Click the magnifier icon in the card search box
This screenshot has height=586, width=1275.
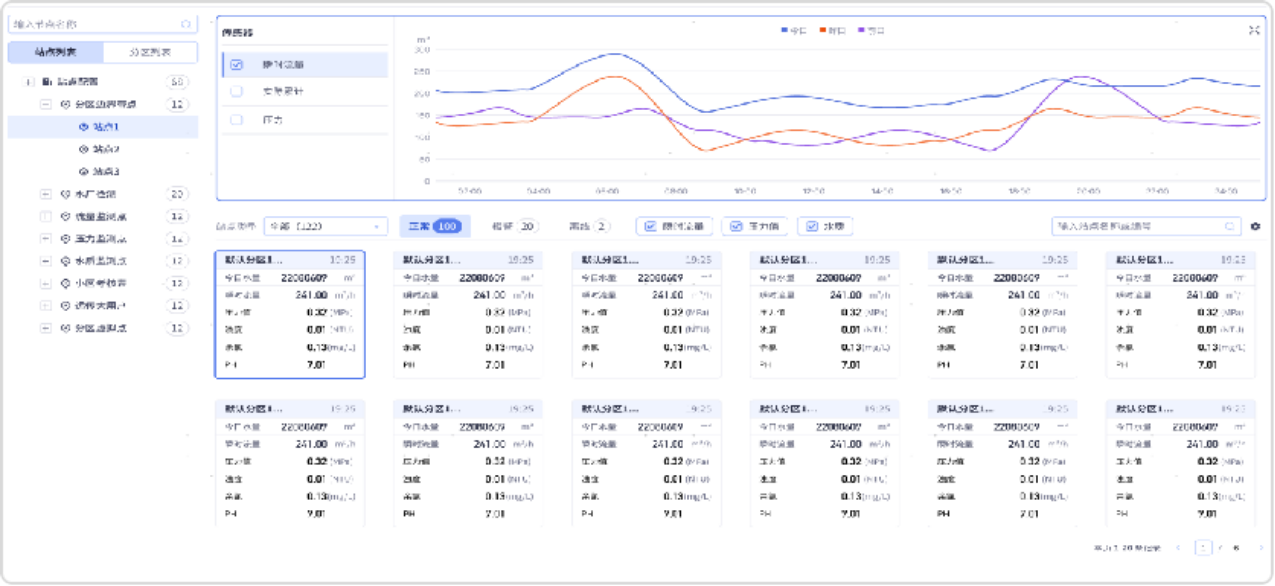click(x=1230, y=227)
